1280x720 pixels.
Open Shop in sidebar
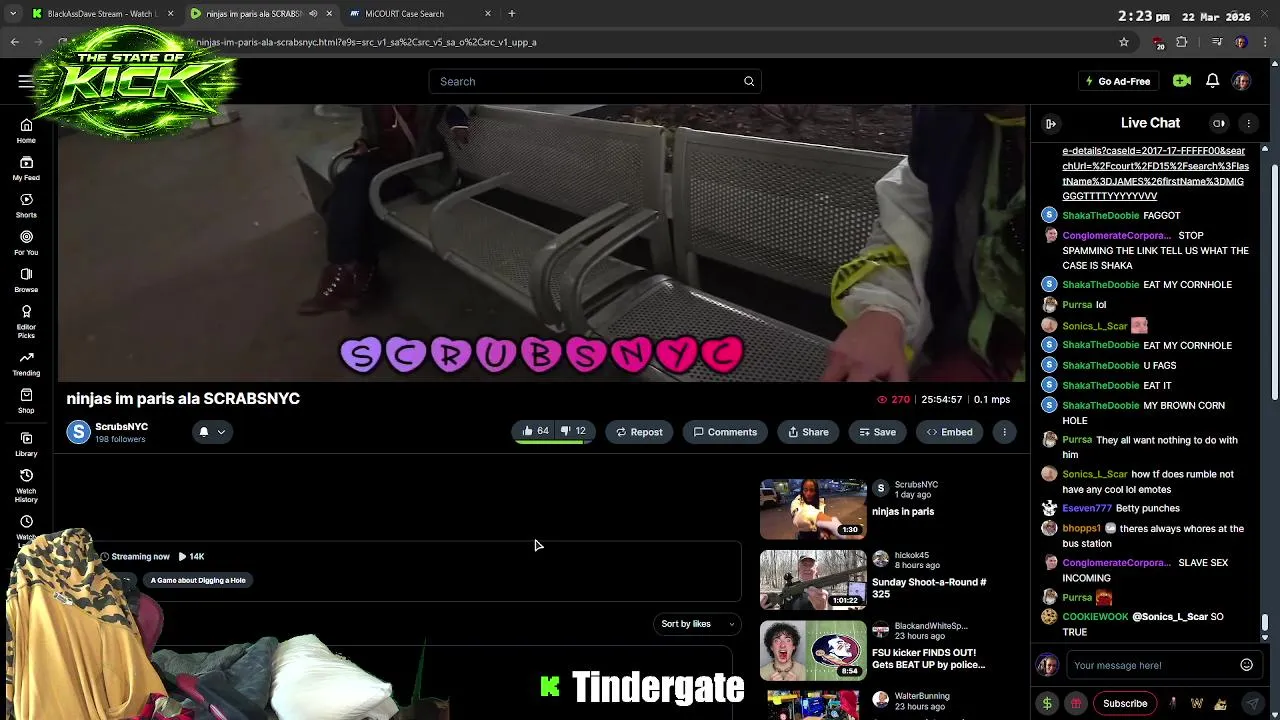coord(26,401)
